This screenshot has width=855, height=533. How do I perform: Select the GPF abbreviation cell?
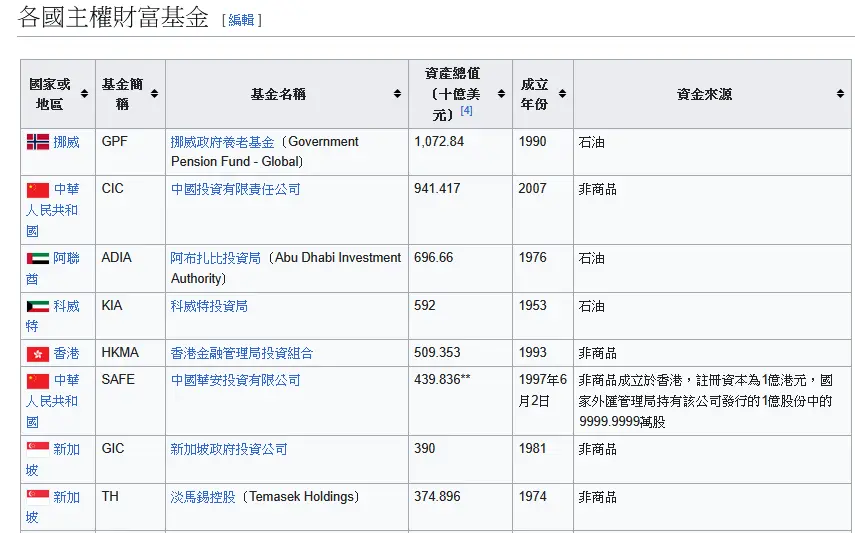tap(130, 152)
